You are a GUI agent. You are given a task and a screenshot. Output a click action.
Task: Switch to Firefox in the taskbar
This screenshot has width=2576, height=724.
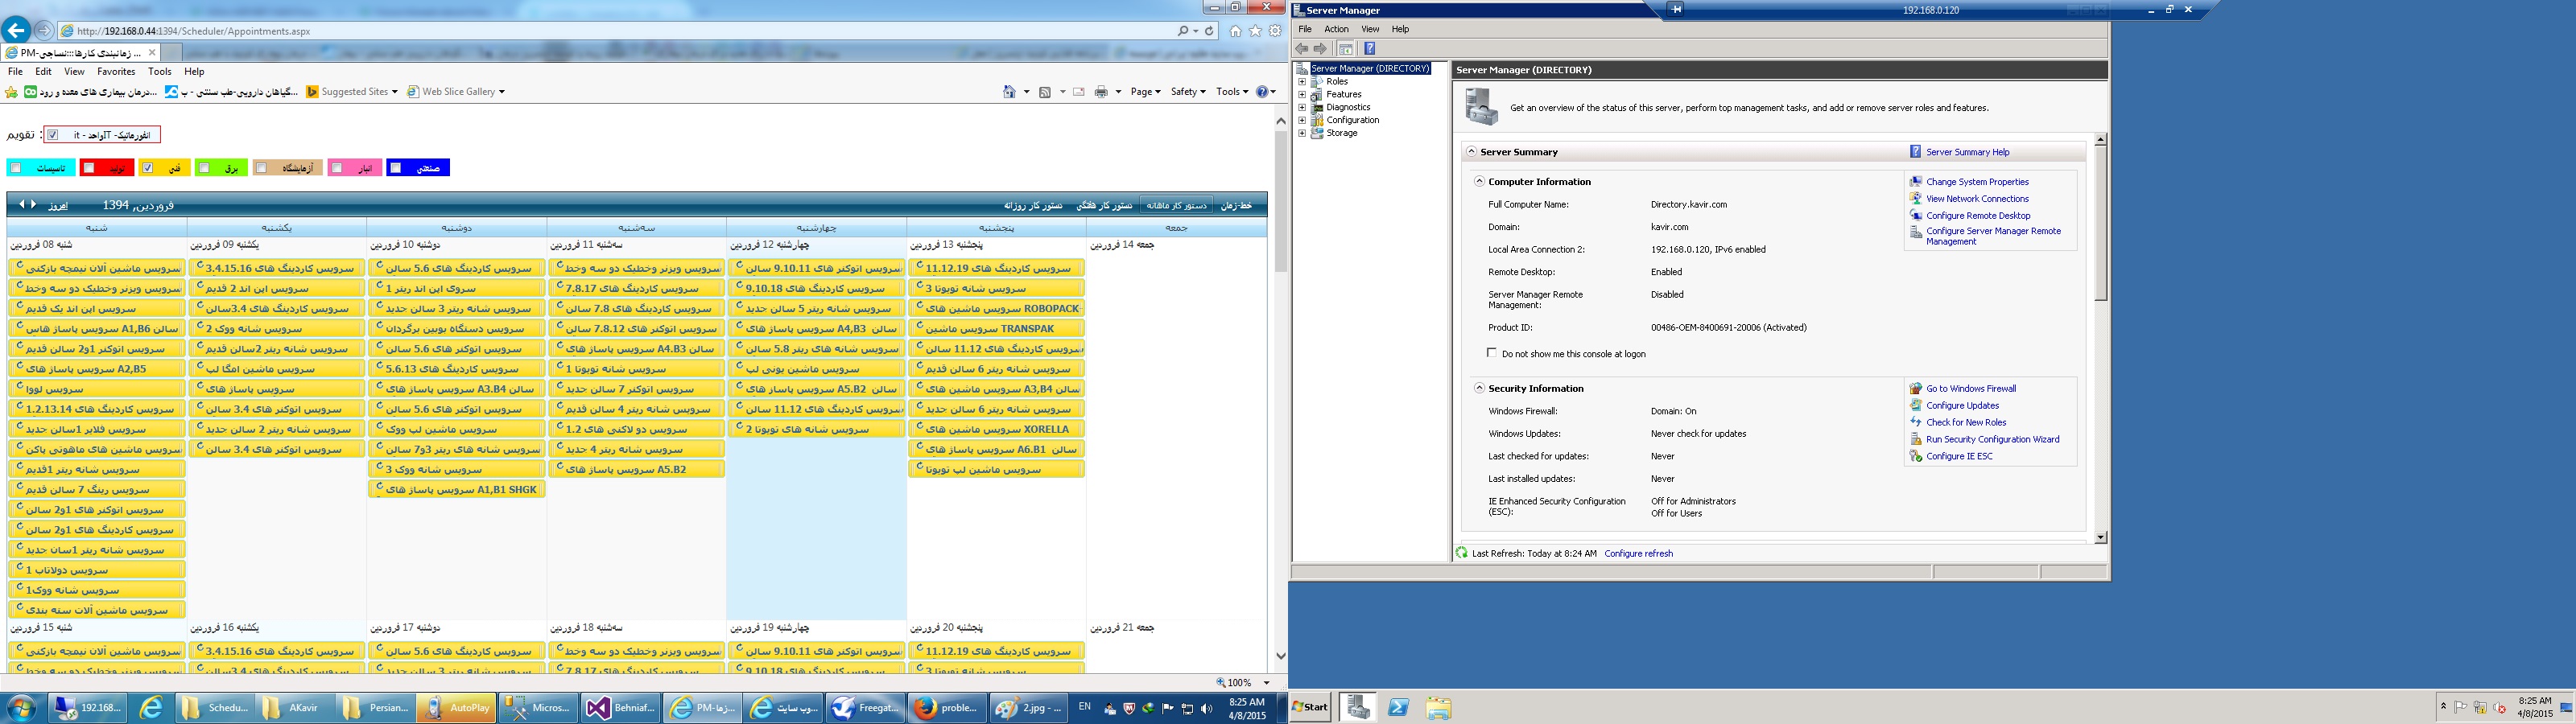[947, 708]
